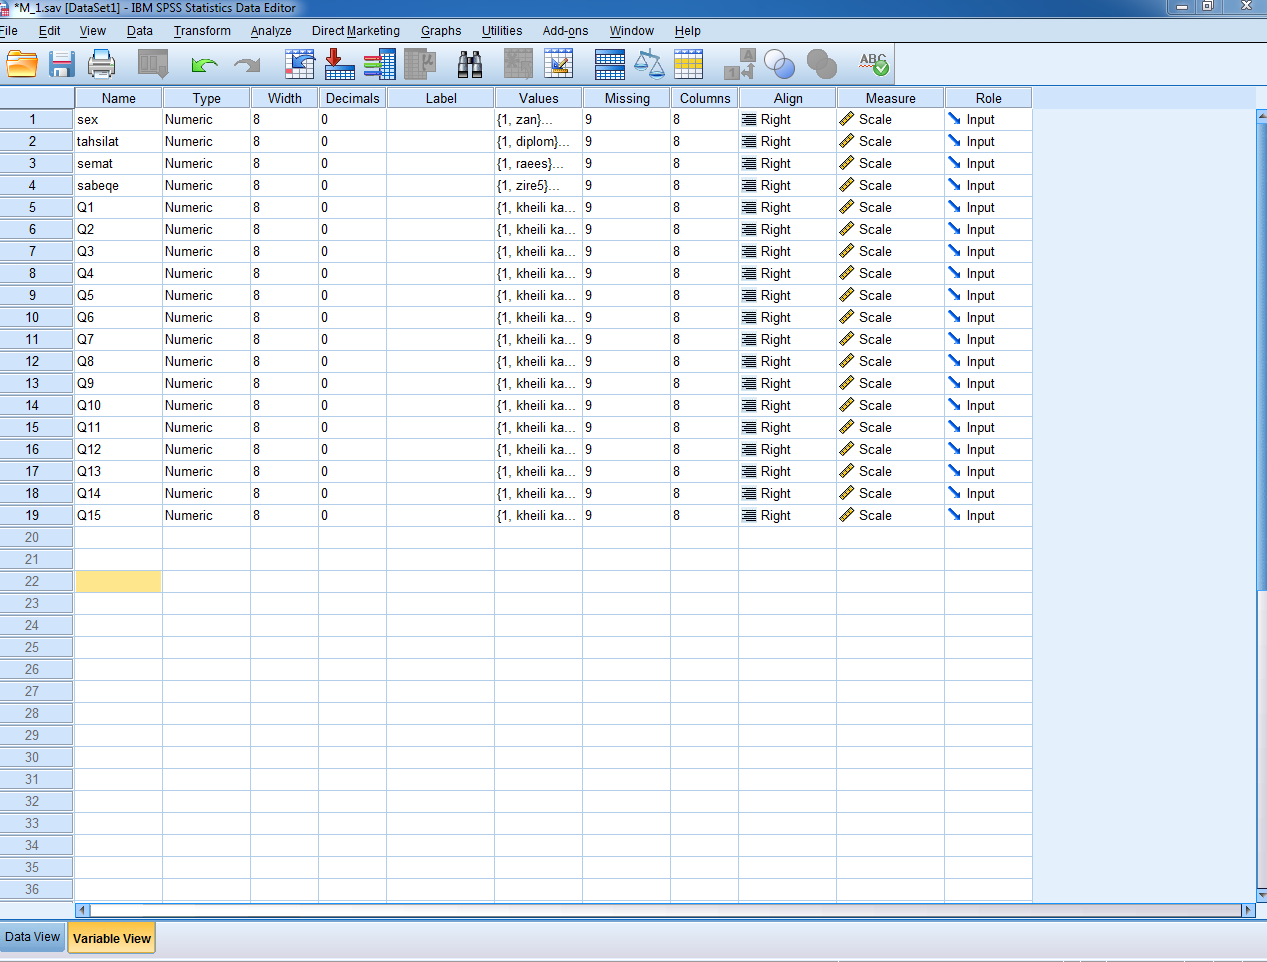1267x962 pixels.
Task: Click the variable name 'tahsilat'
Action: pyautogui.click(x=98, y=141)
